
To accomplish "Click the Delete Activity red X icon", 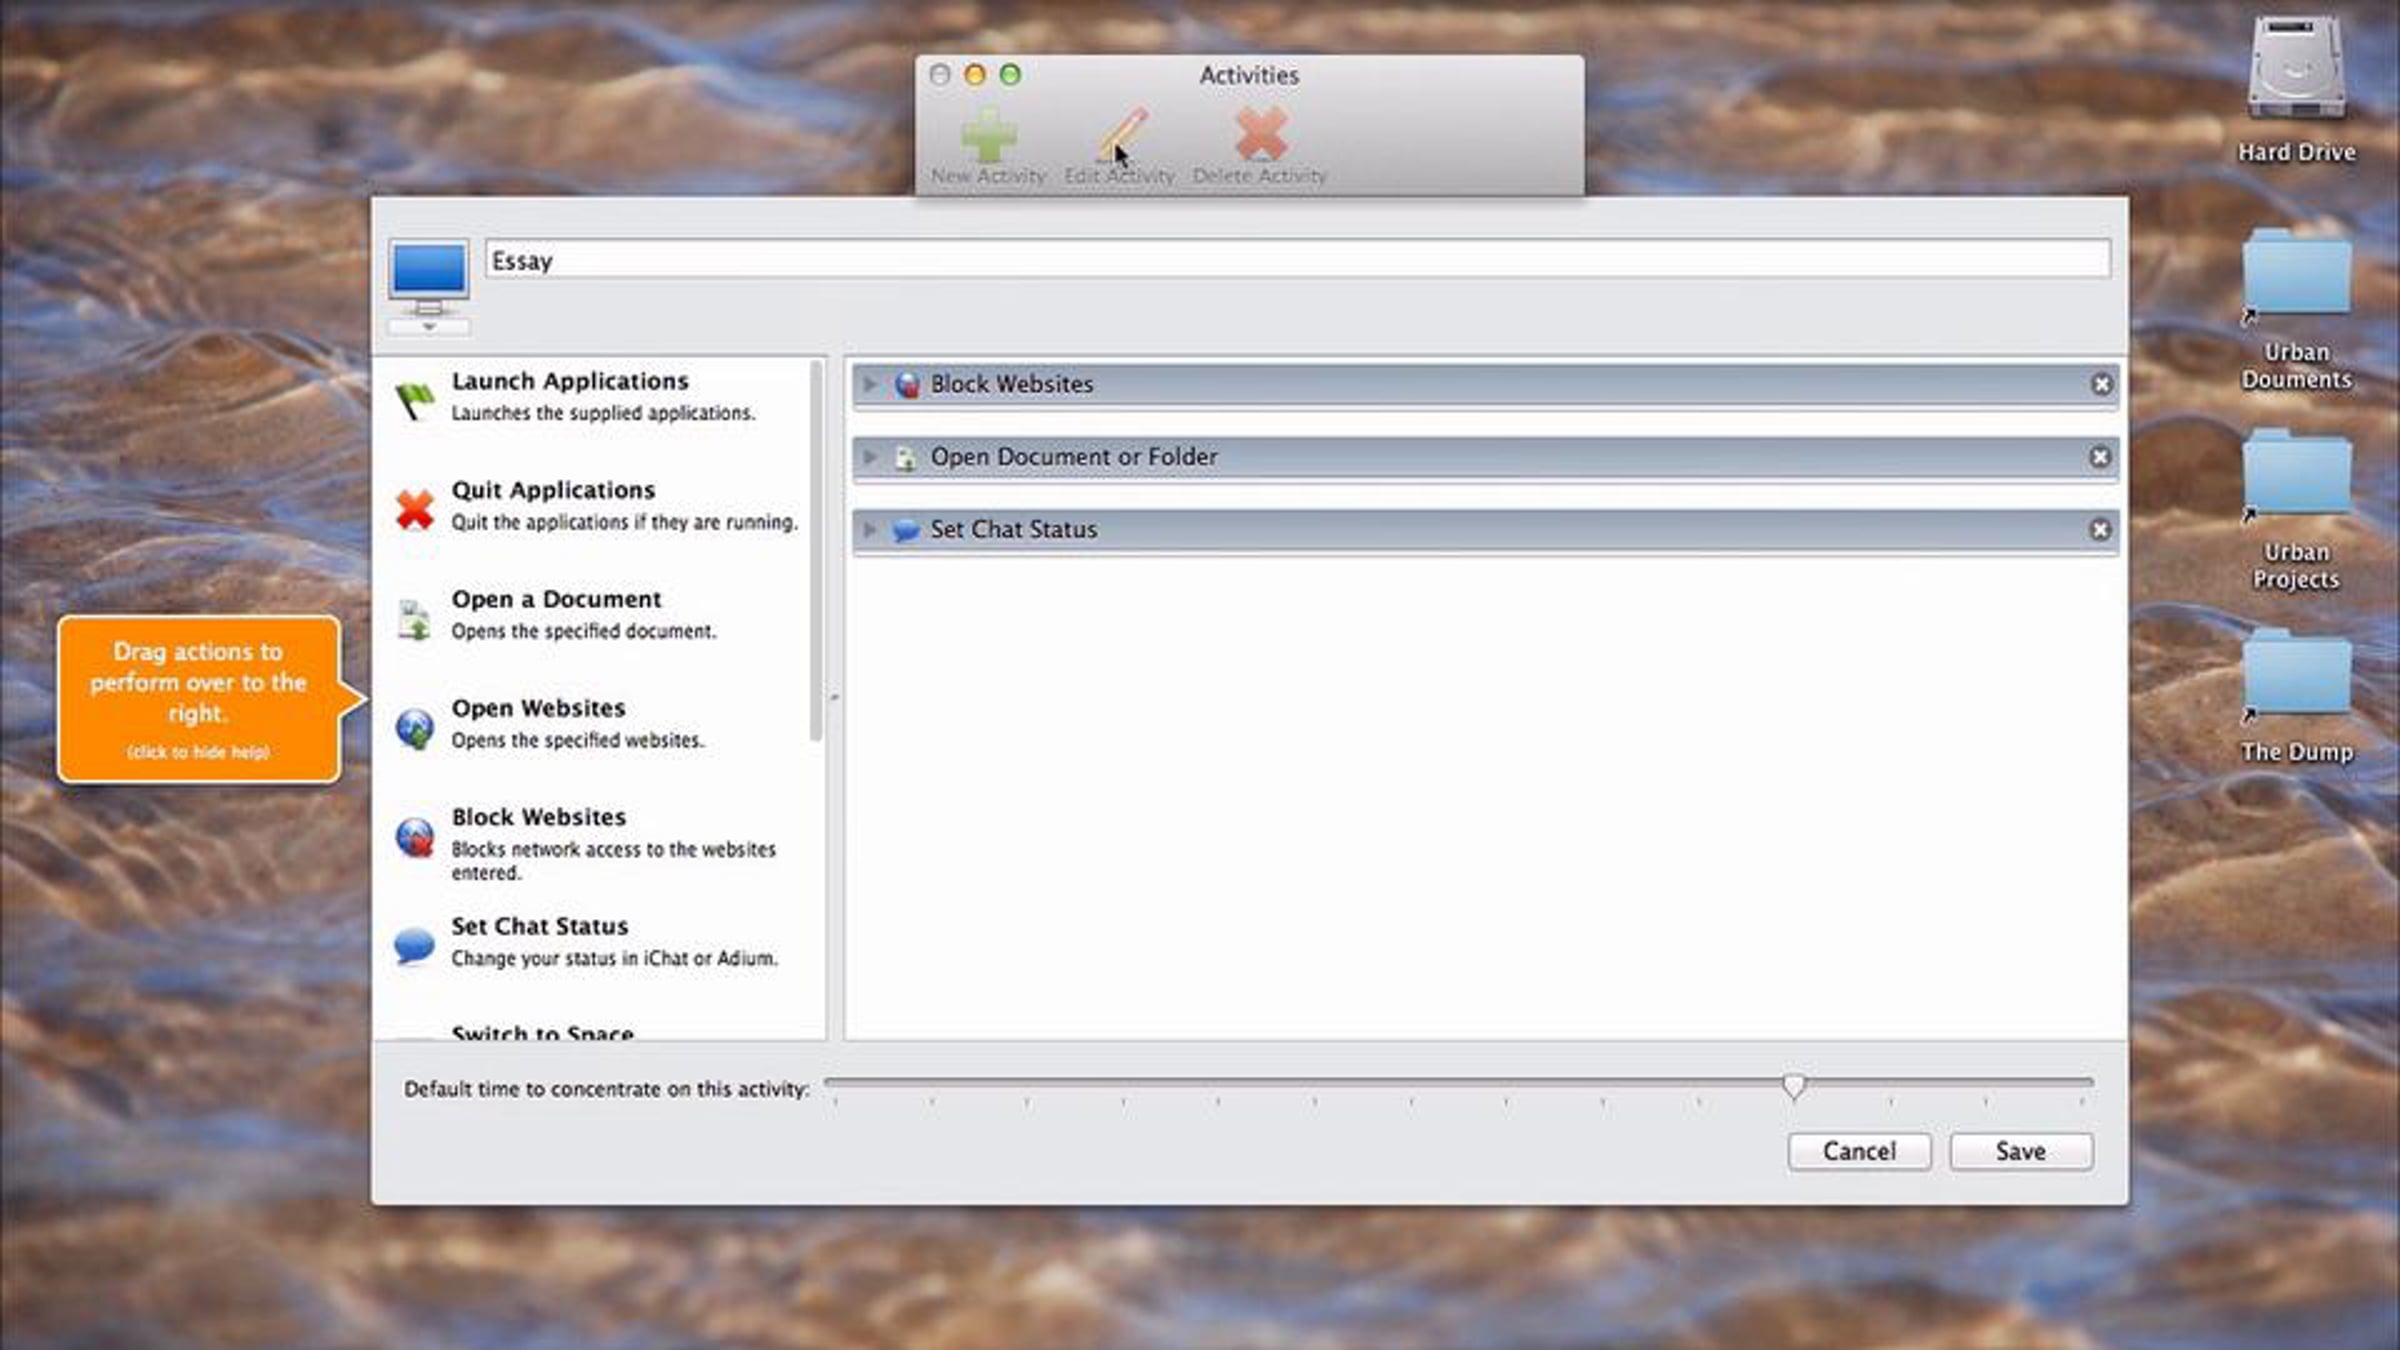I will click(1260, 135).
